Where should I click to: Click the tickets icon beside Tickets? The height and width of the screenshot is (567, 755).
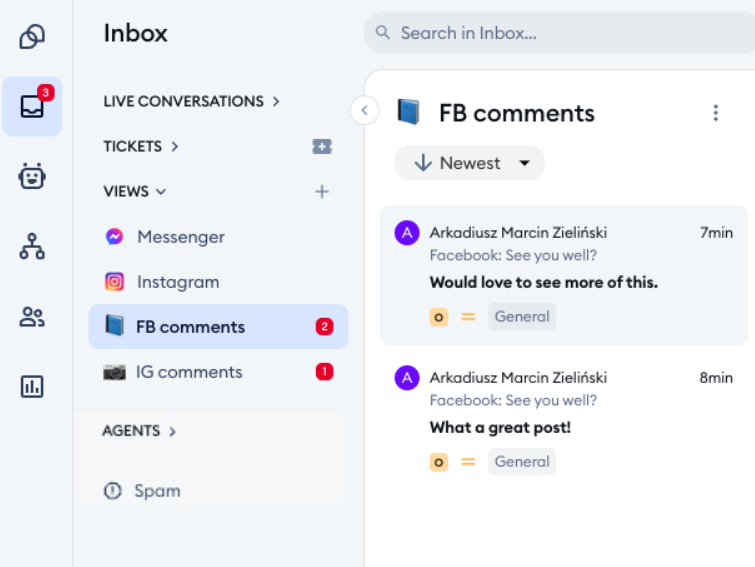click(321, 146)
